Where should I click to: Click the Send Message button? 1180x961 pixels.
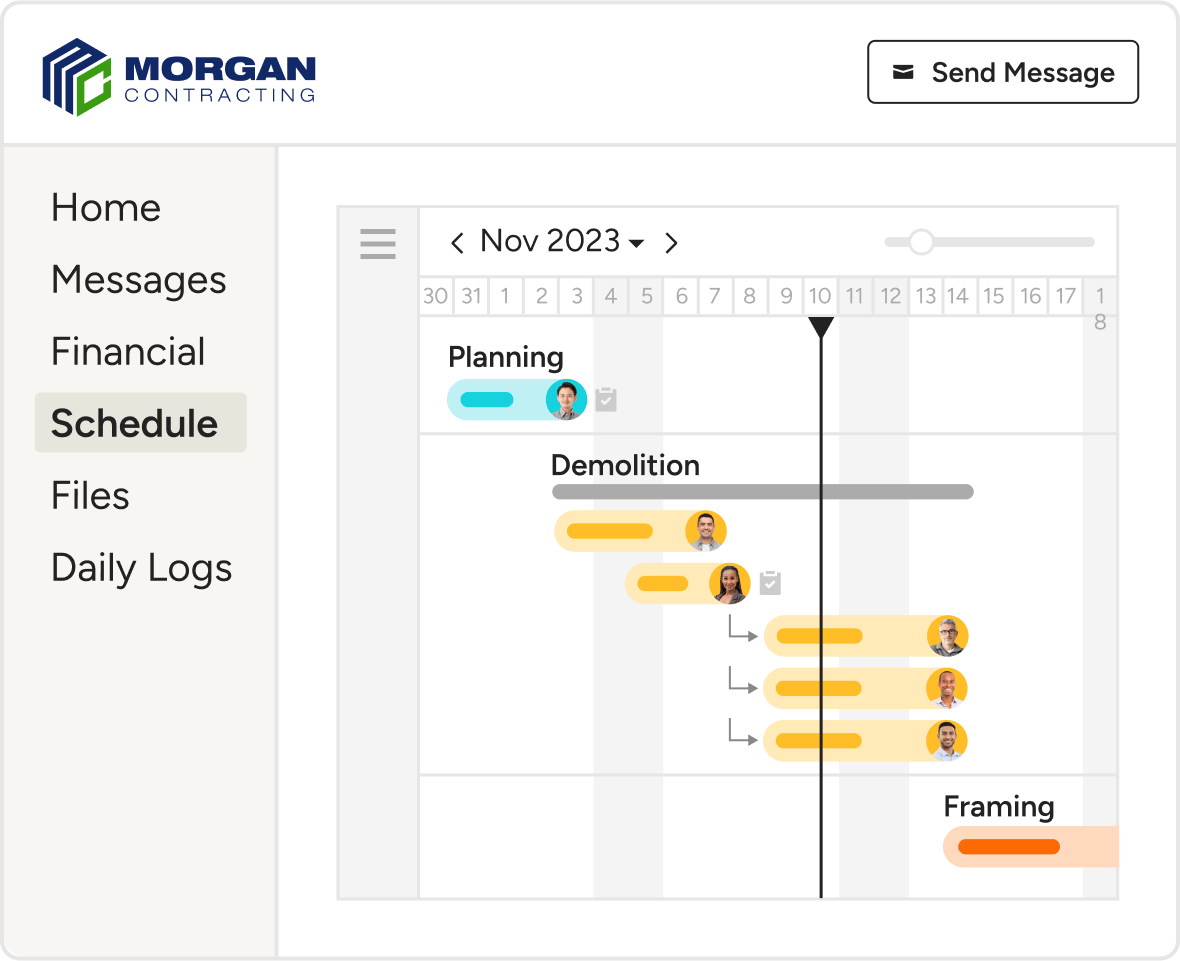[x=1002, y=72]
